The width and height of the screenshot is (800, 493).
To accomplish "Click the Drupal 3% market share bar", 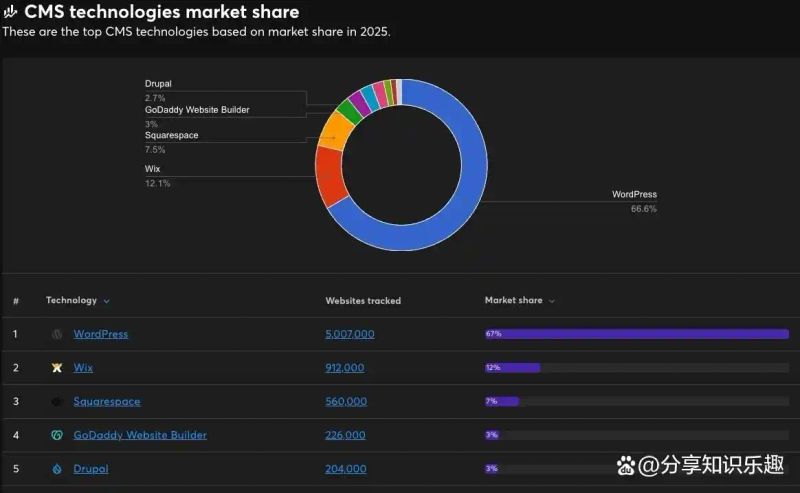I will click(x=492, y=469).
